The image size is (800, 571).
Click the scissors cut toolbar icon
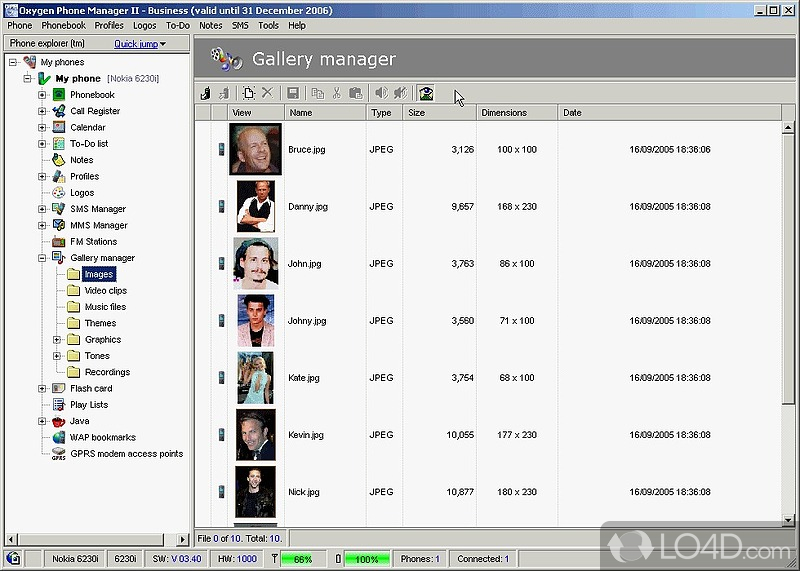(x=337, y=93)
